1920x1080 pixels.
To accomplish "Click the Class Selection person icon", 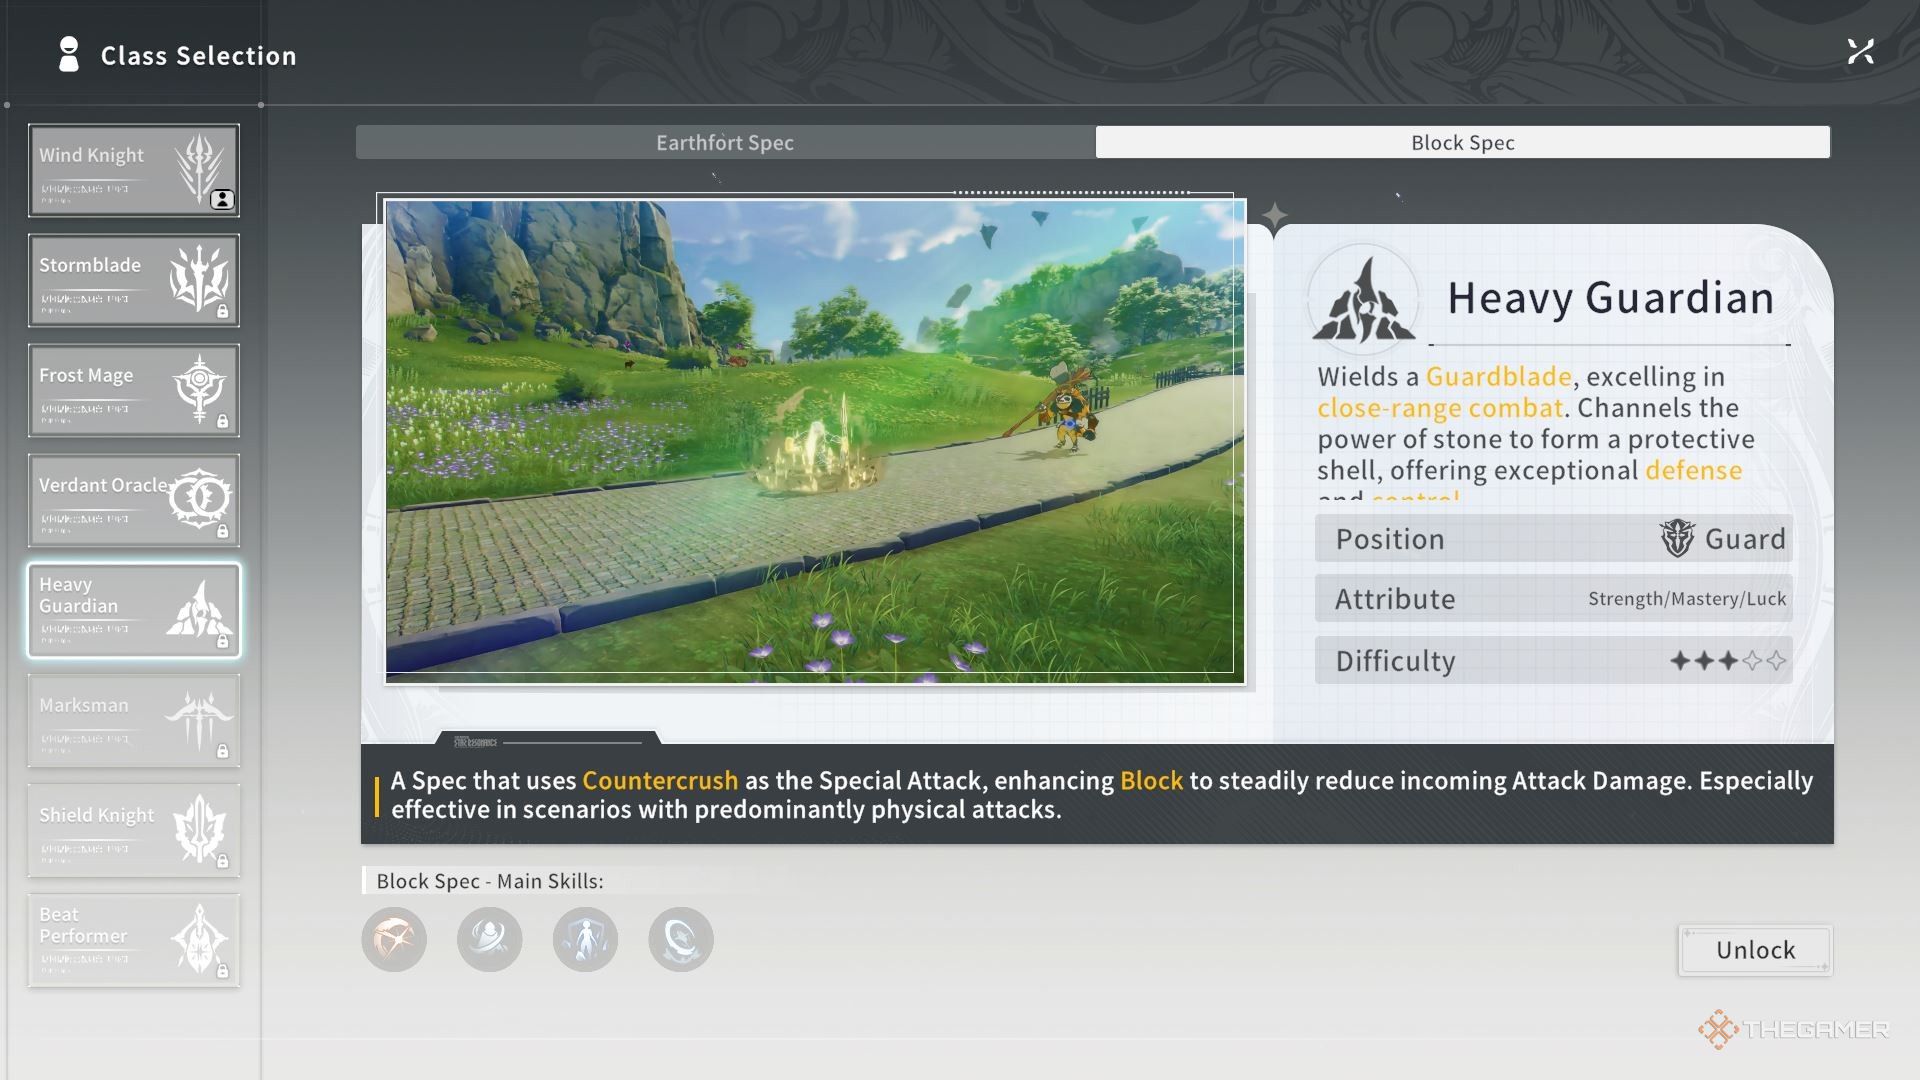I will [68, 55].
